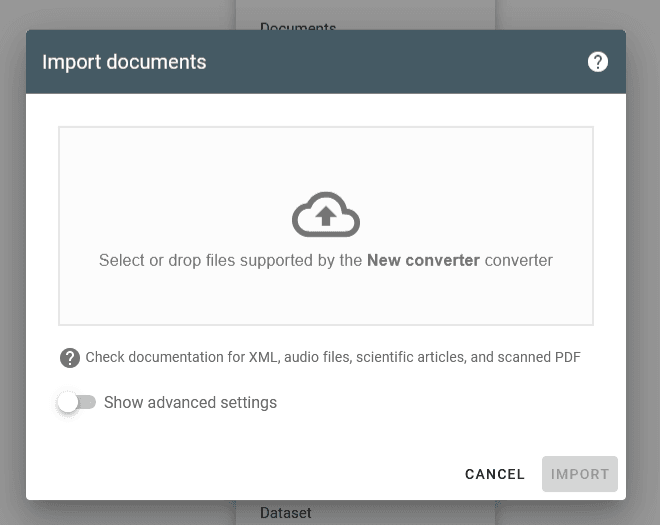Toggle the Show advanced settings switch
Image resolution: width=660 pixels, height=525 pixels.
pos(77,402)
